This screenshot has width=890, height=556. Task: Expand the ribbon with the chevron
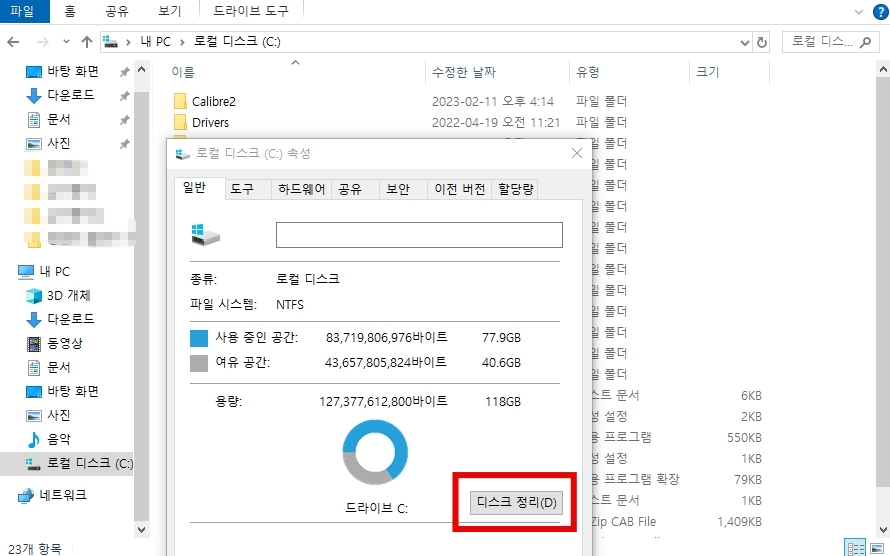pyautogui.click(x=859, y=12)
